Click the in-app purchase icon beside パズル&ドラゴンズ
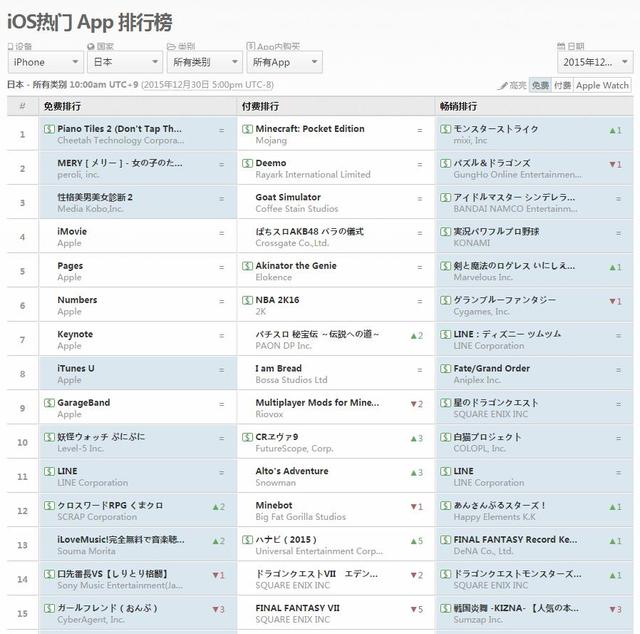The height and width of the screenshot is (634, 640). (445, 163)
